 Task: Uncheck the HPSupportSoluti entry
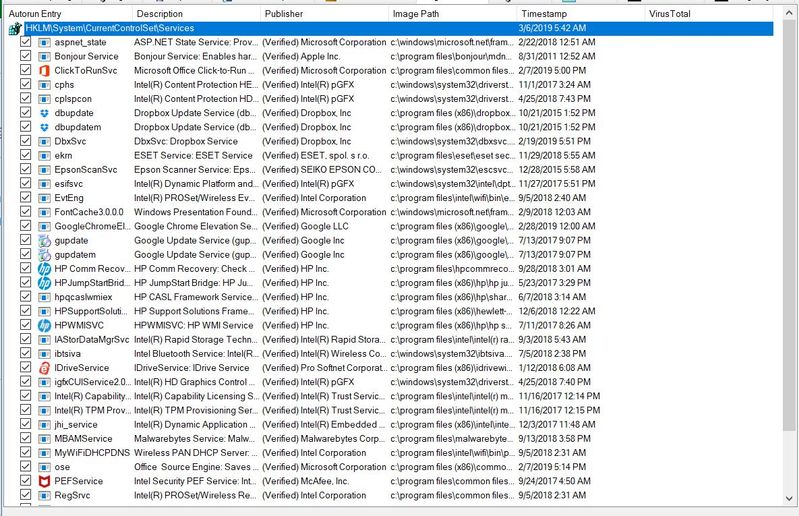[x=25, y=311]
